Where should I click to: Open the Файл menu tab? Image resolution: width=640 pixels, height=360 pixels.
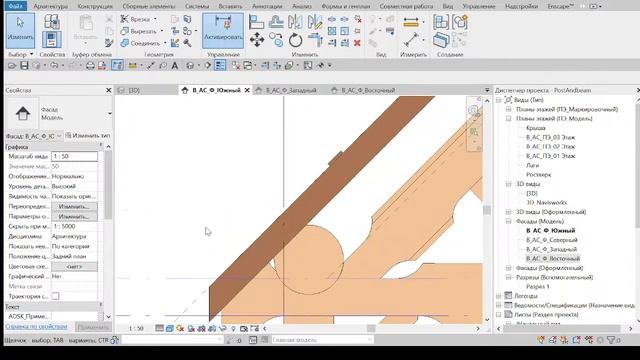[x=15, y=6]
